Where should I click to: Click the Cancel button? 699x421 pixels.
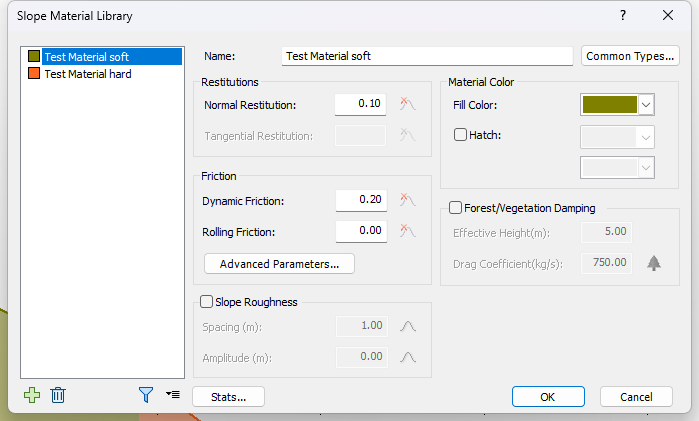tap(636, 397)
